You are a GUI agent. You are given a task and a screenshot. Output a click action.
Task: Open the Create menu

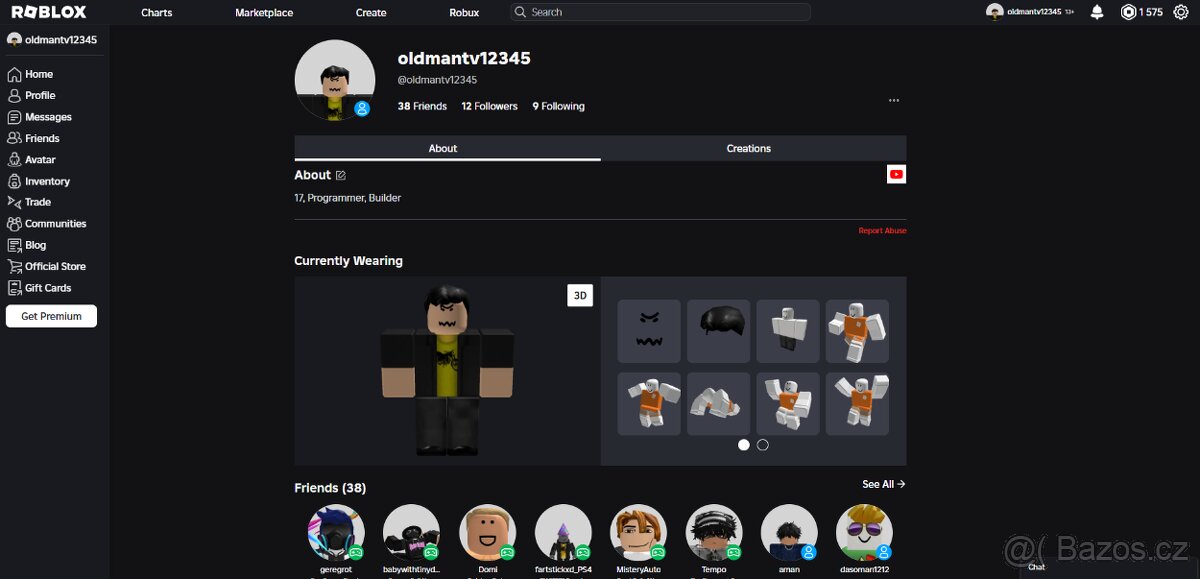(x=371, y=13)
